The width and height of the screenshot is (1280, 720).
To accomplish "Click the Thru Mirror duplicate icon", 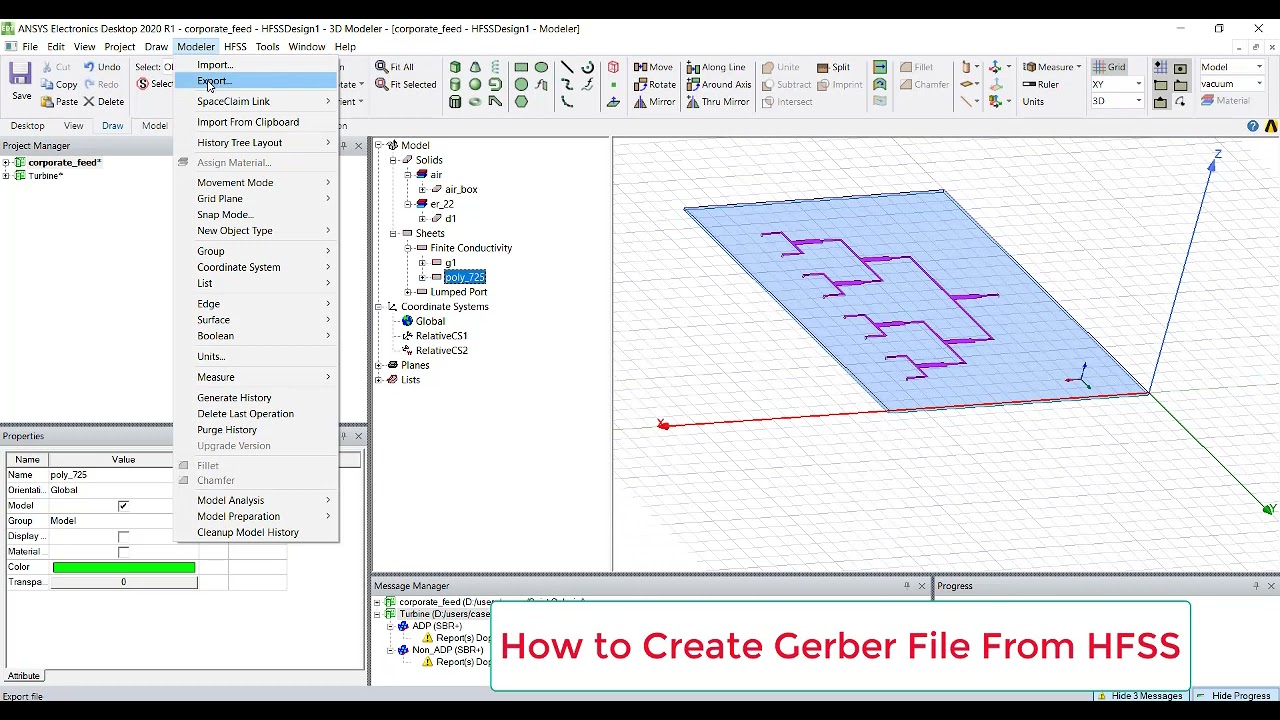I will click(693, 102).
